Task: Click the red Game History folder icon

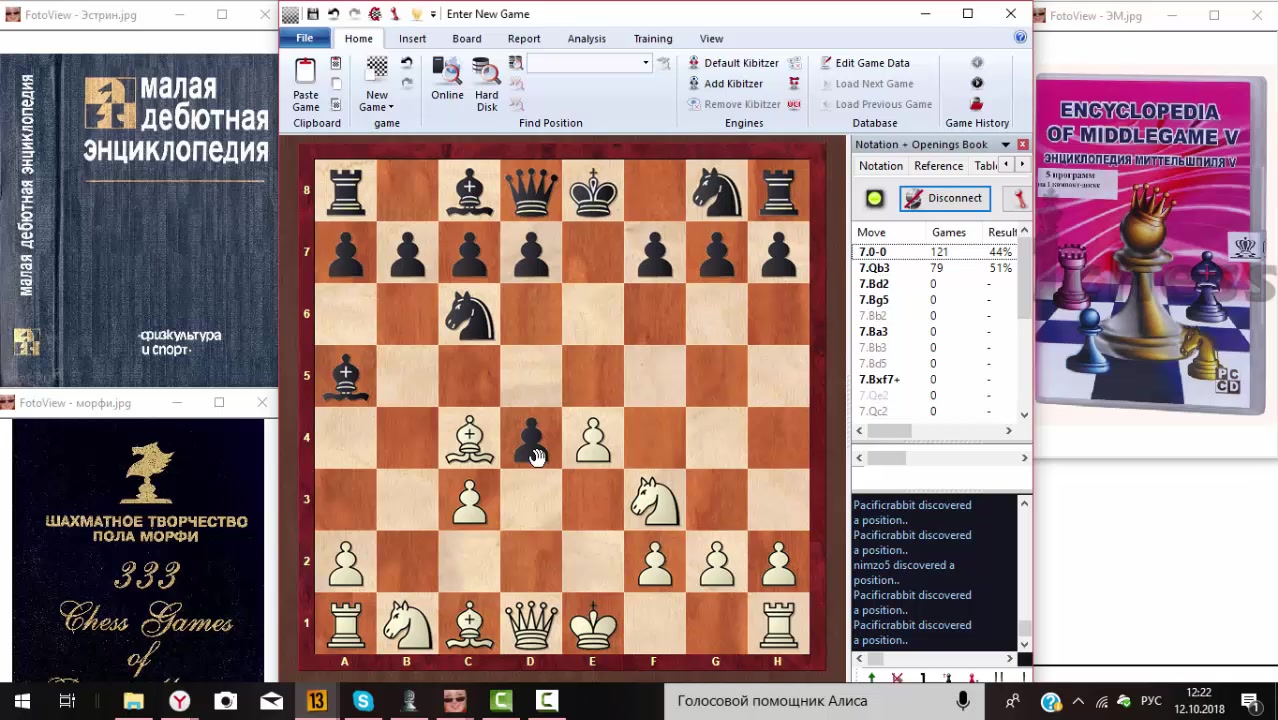Action: click(x=977, y=104)
